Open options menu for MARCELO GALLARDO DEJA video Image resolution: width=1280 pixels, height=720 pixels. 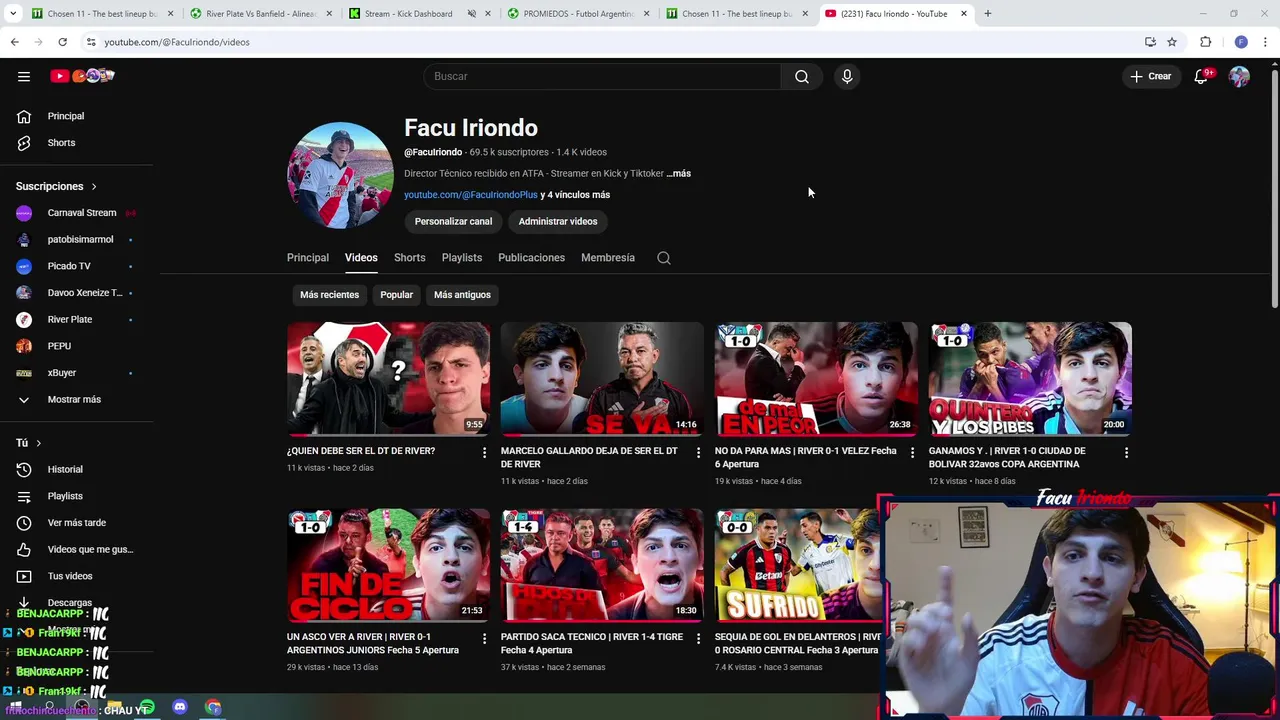pos(699,453)
